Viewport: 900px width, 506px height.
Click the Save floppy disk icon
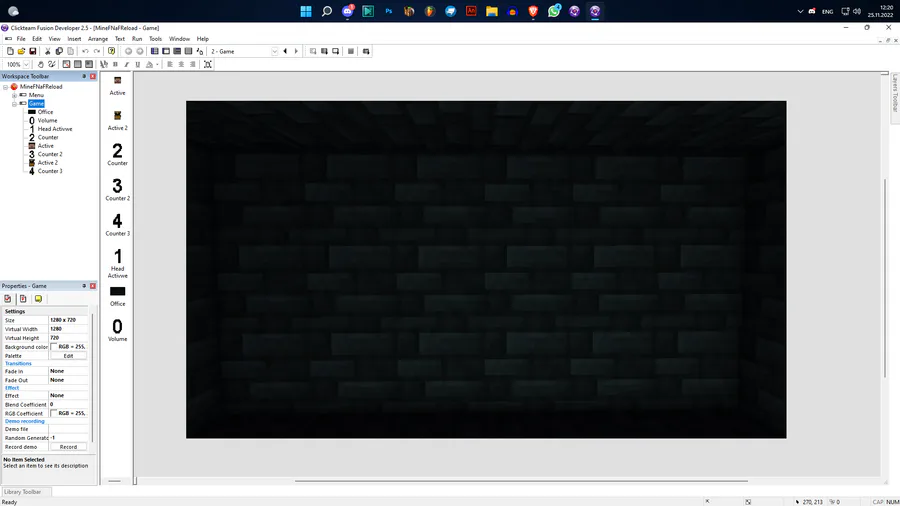point(33,51)
